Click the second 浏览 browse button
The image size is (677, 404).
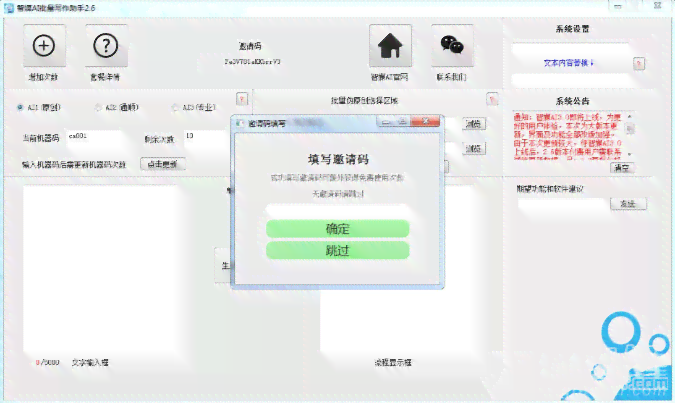click(474, 148)
